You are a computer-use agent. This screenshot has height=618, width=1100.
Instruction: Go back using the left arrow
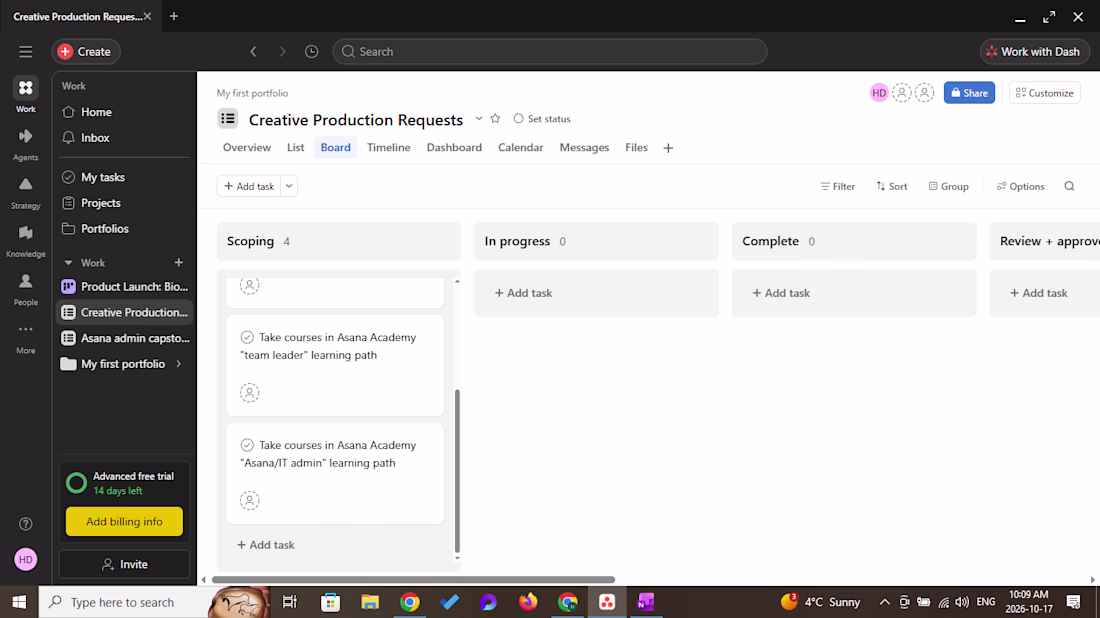[254, 52]
